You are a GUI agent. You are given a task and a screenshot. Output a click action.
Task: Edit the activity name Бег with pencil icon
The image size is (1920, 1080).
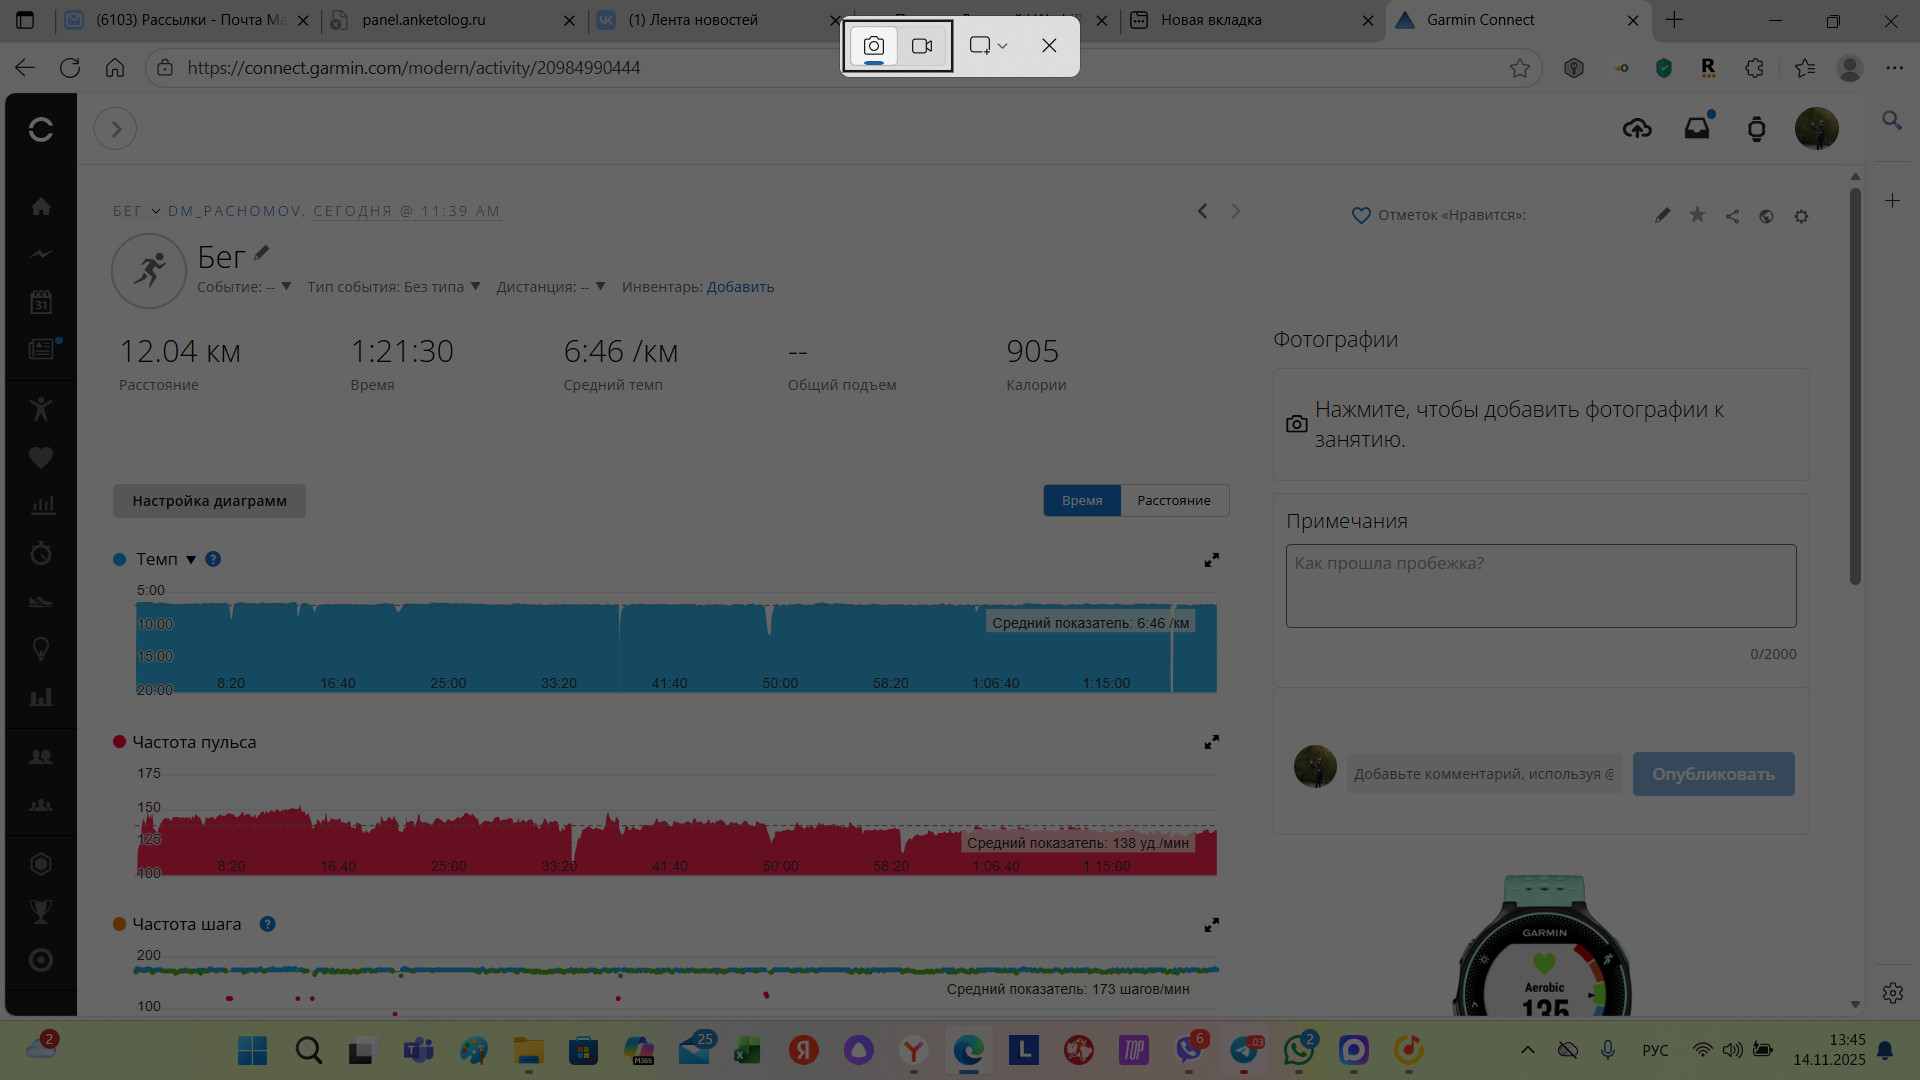click(261, 253)
